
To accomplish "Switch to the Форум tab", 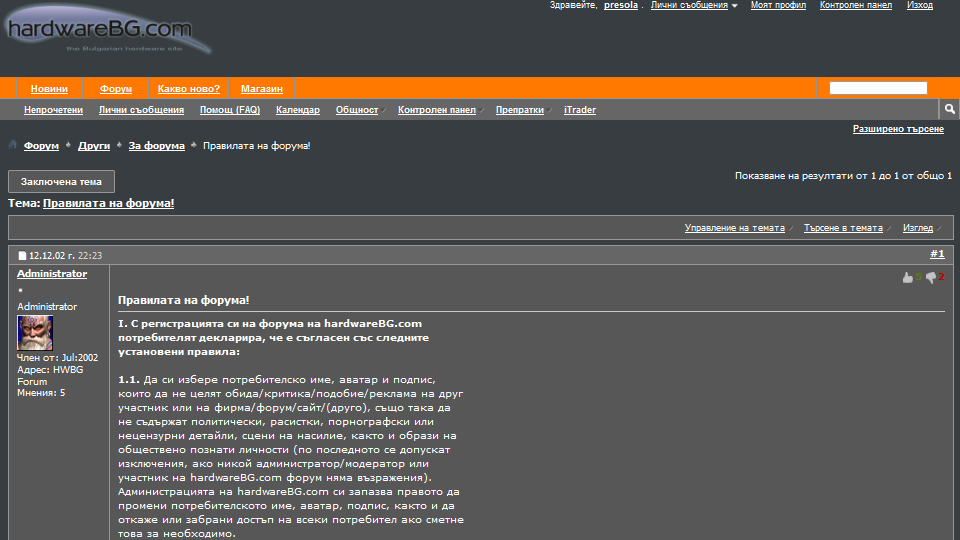I will coord(116,89).
